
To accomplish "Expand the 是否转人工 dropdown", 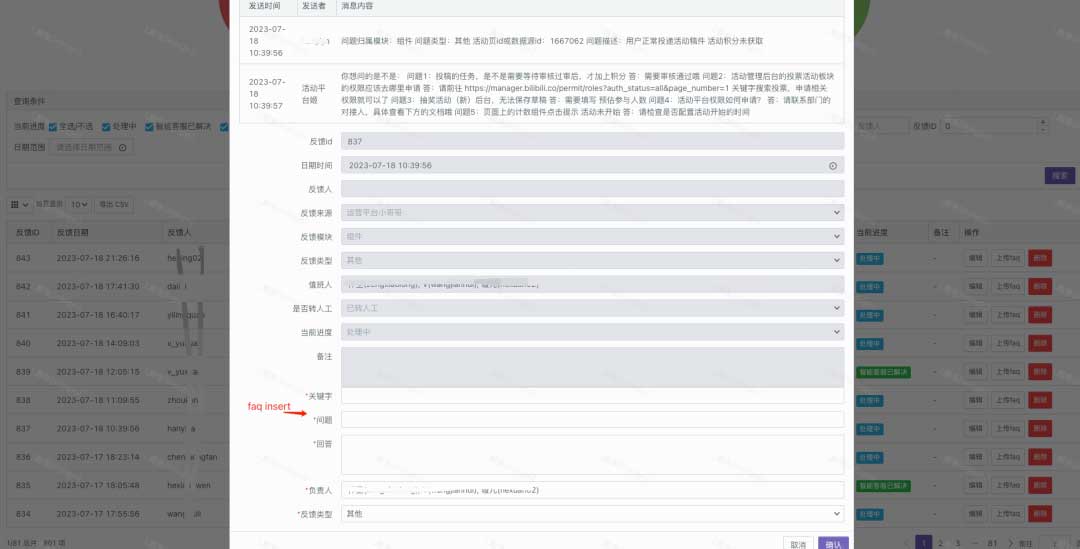I will 592,308.
